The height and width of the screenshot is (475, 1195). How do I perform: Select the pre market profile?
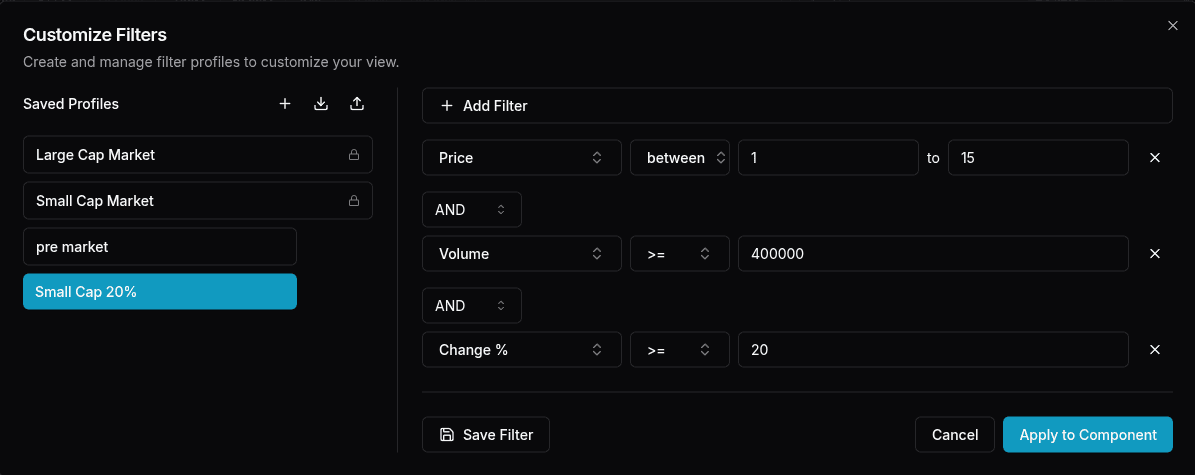(x=160, y=246)
